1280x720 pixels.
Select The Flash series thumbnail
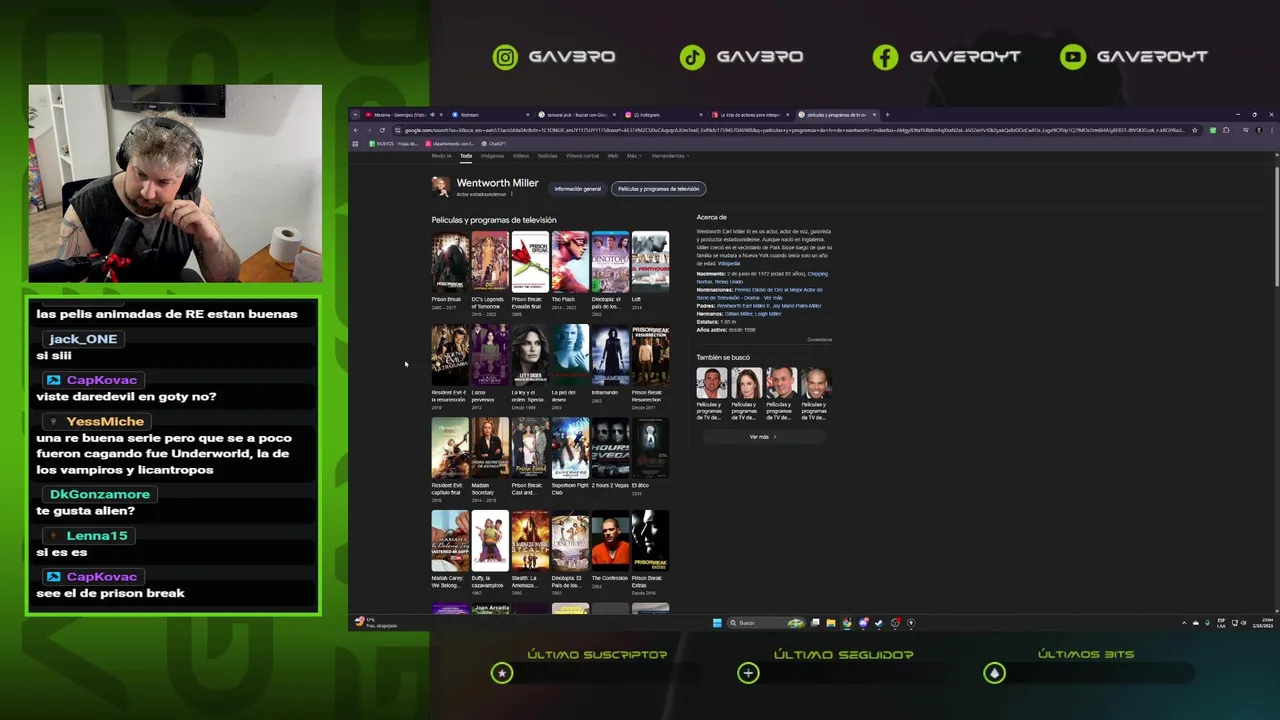click(x=570, y=261)
